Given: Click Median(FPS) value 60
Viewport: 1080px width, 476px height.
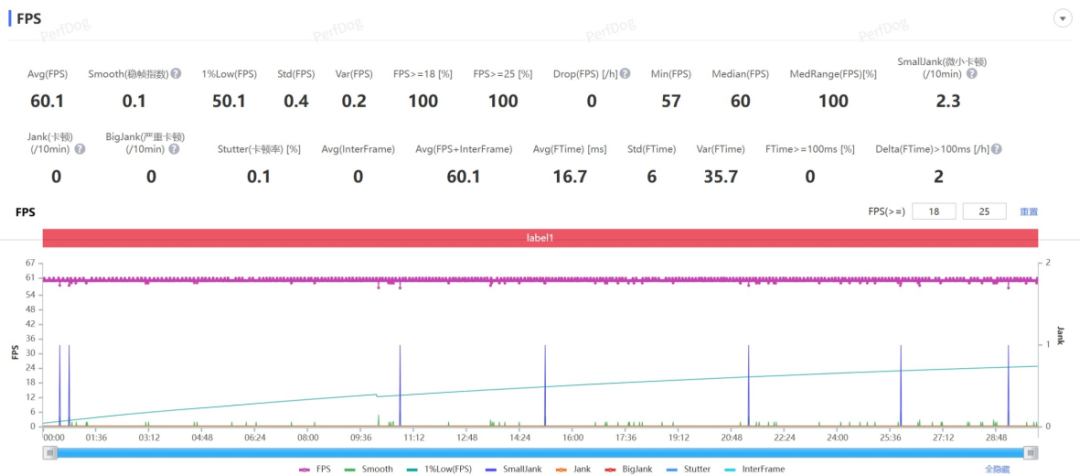Looking at the screenshot, I should (740, 101).
